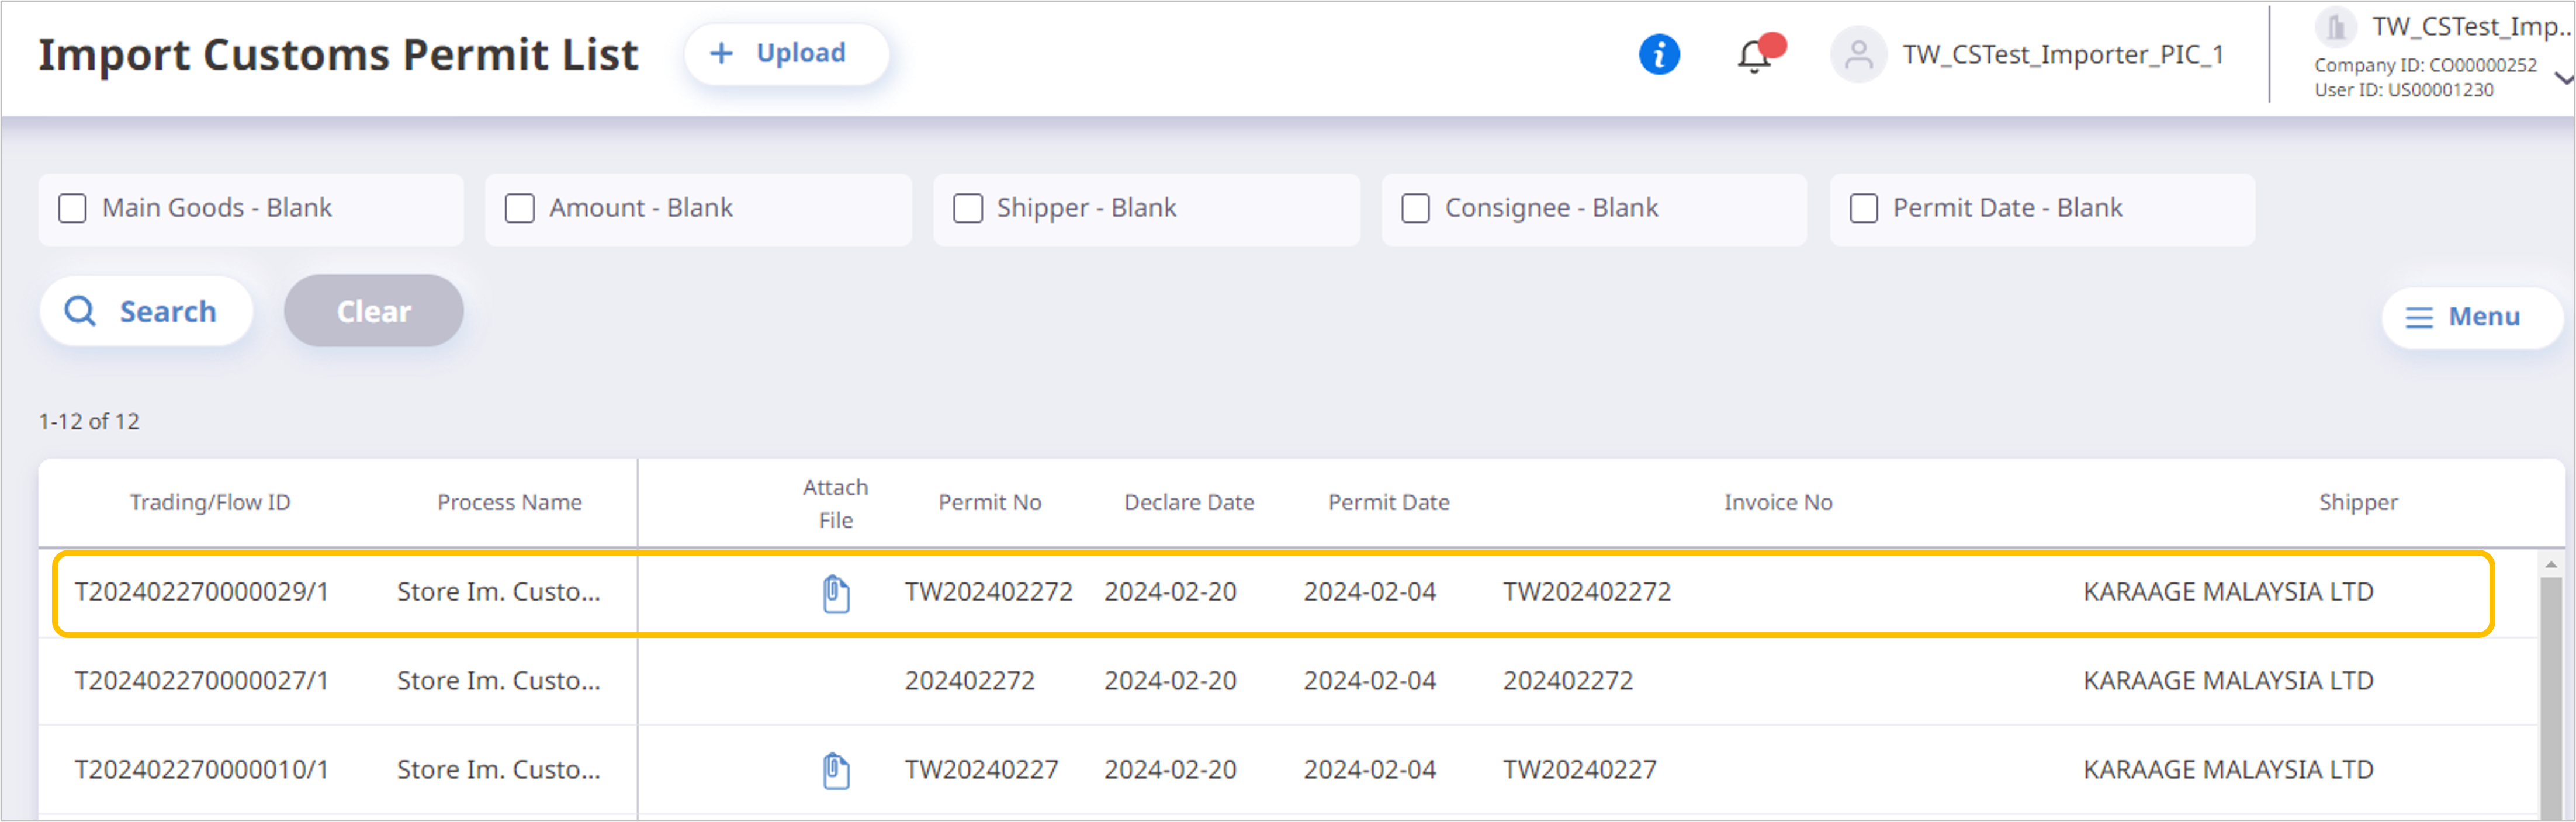2576x822 pixels.
Task: Open attachment for permit TW202402272
Action: coord(836,593)
